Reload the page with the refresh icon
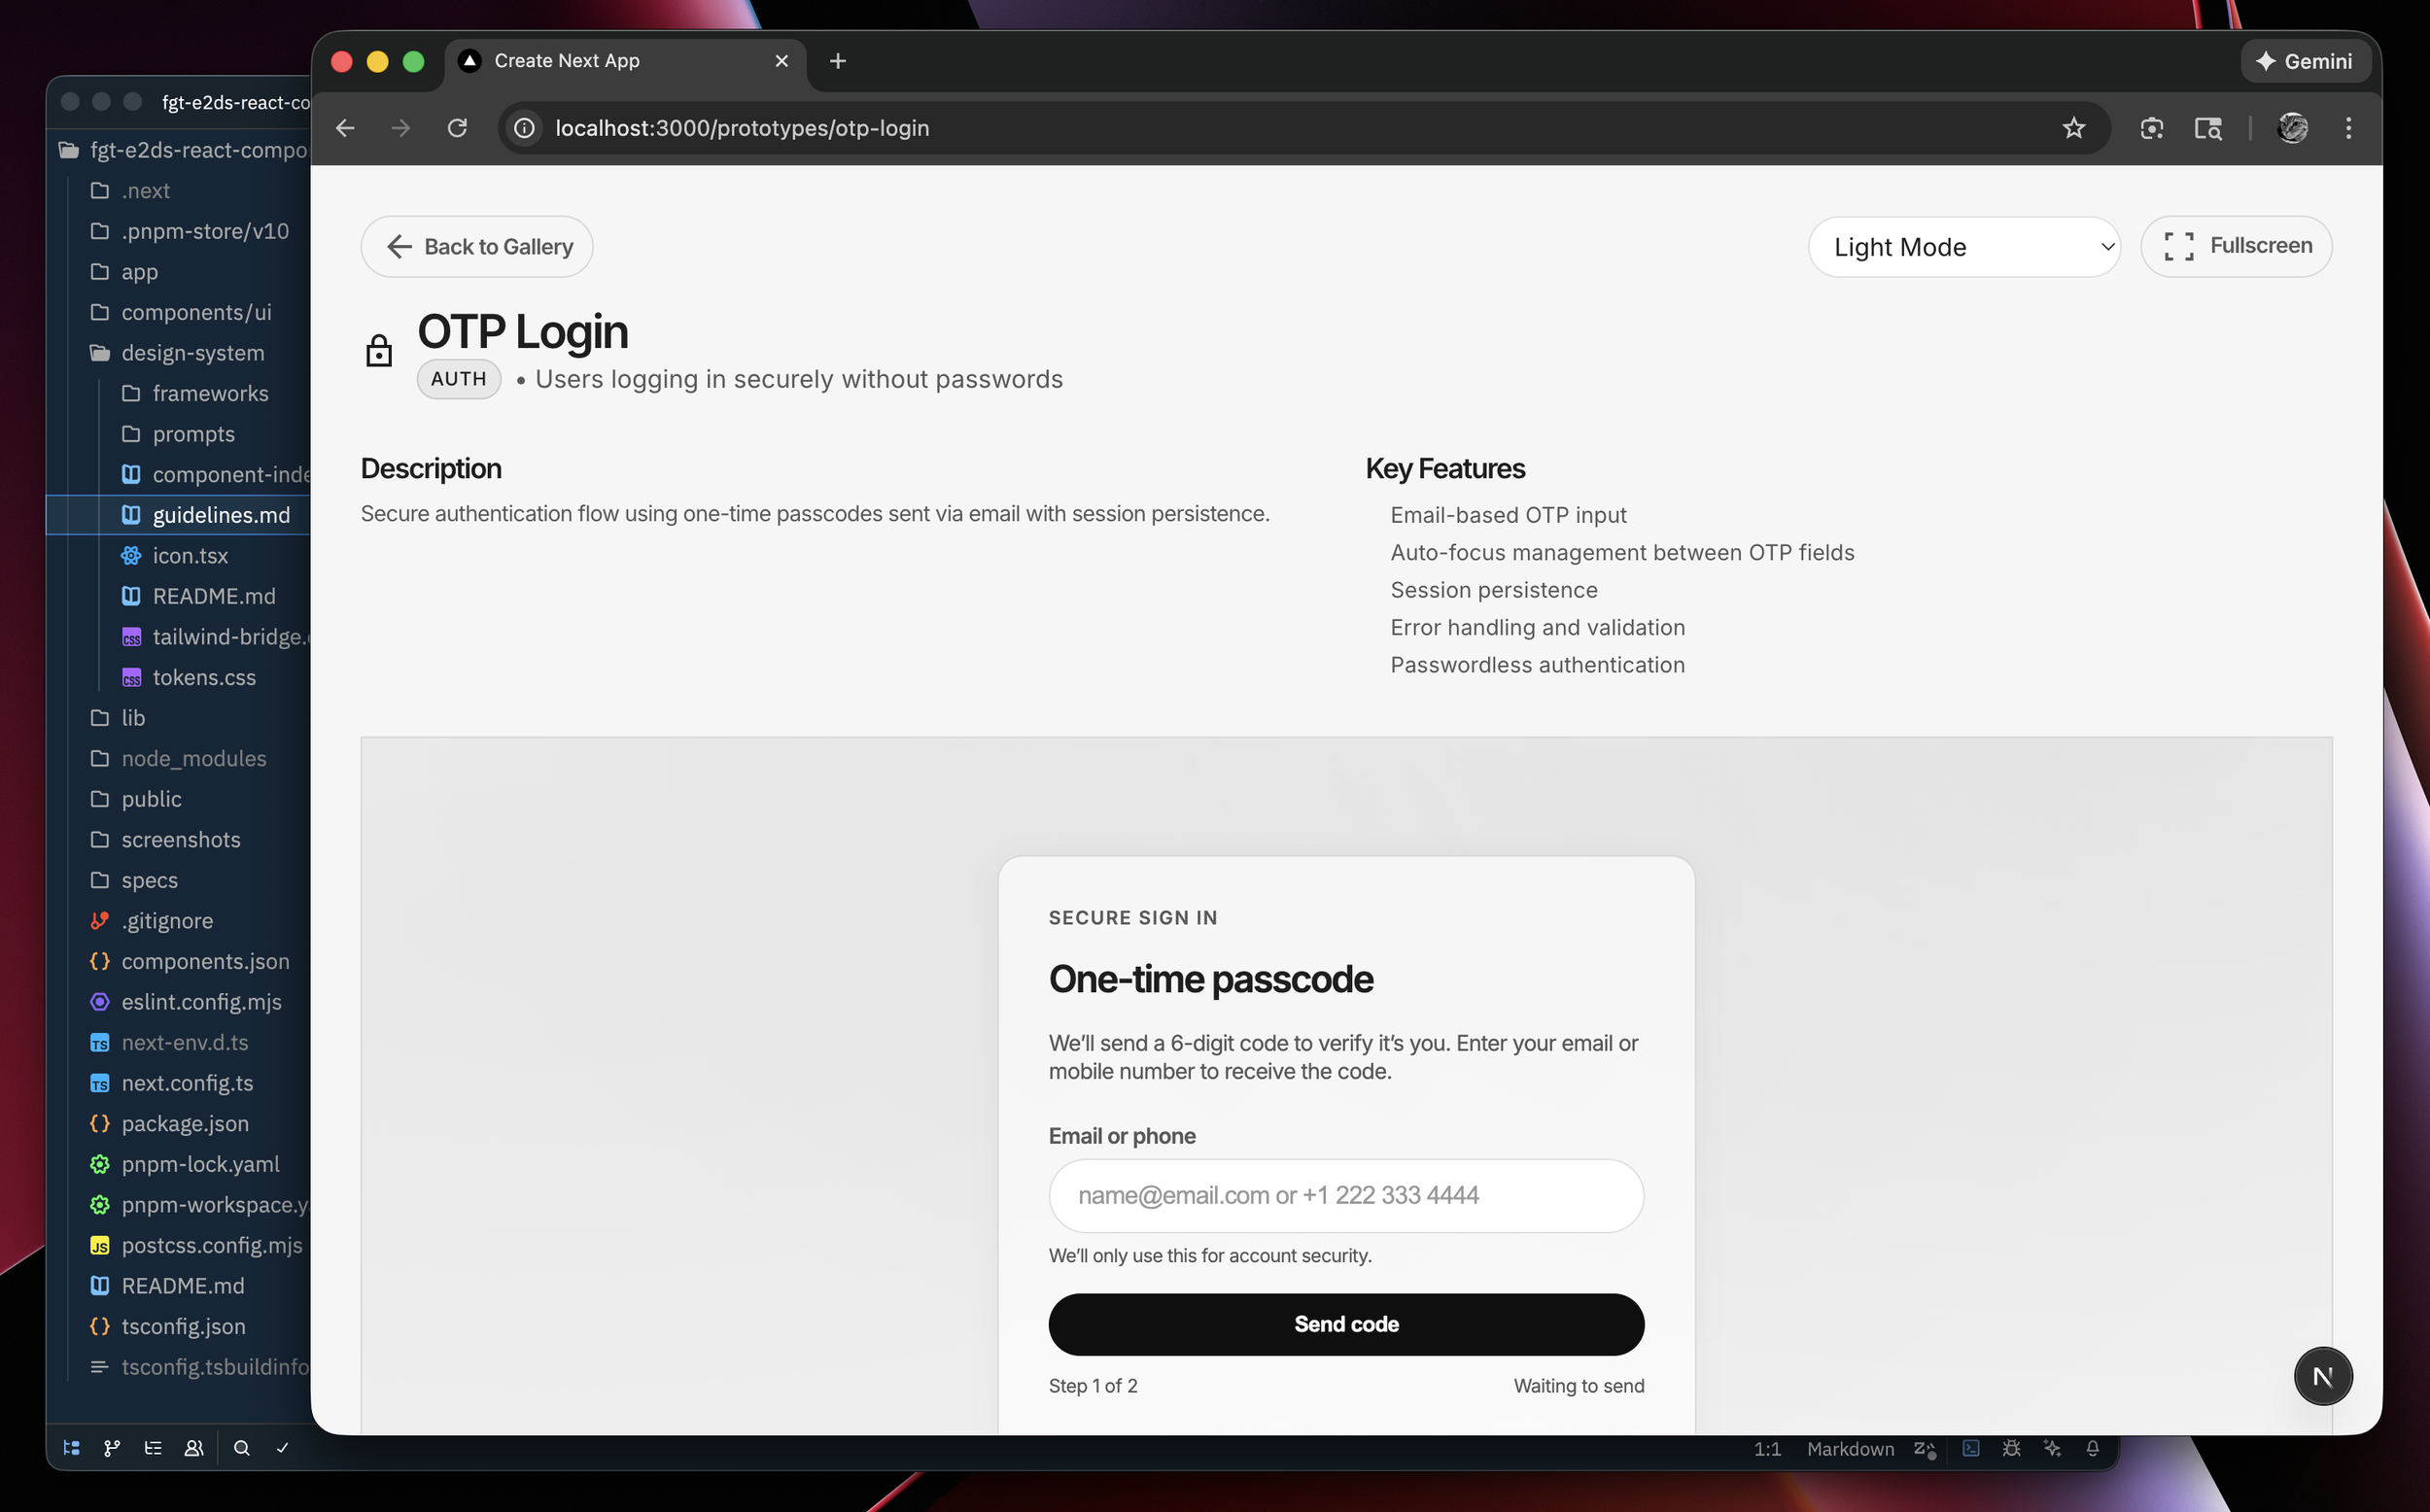Viewport: 2430px width, 1512px height. click(457, 128)
